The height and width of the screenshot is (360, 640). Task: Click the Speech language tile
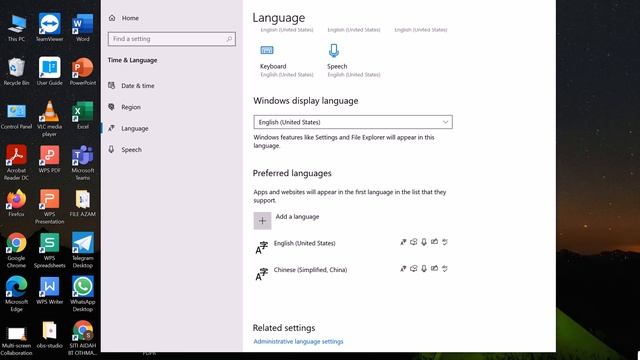353,60
